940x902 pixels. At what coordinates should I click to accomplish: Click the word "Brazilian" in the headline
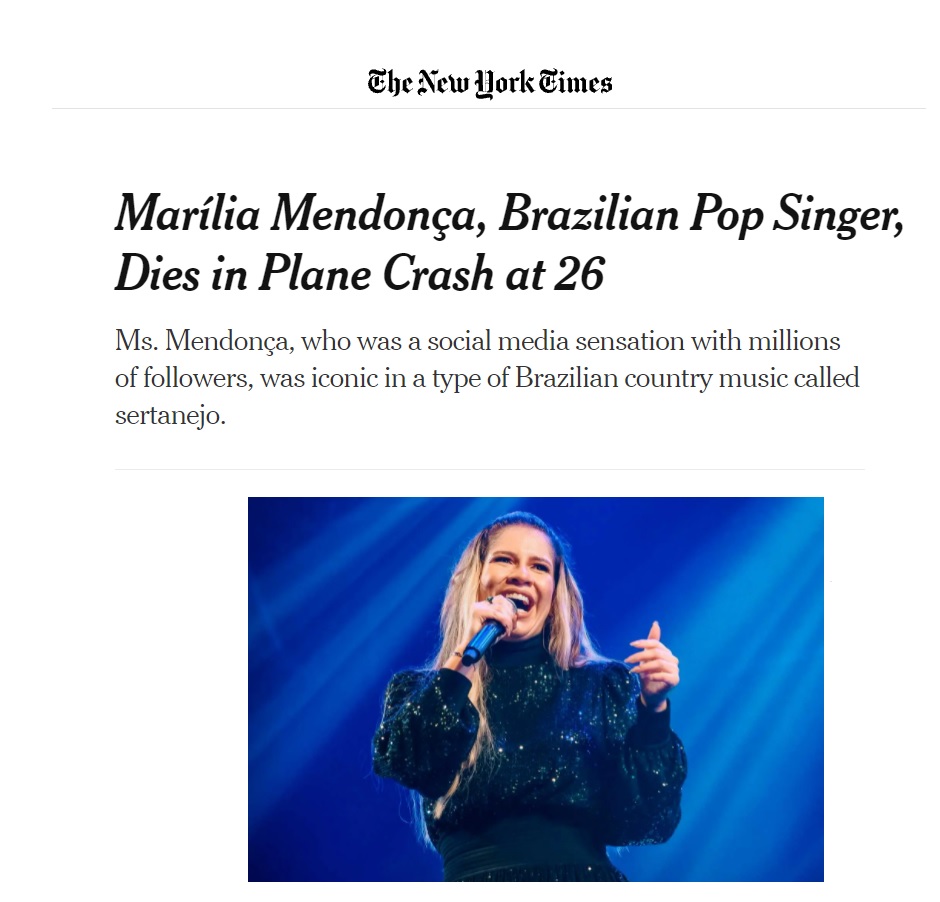589,214
